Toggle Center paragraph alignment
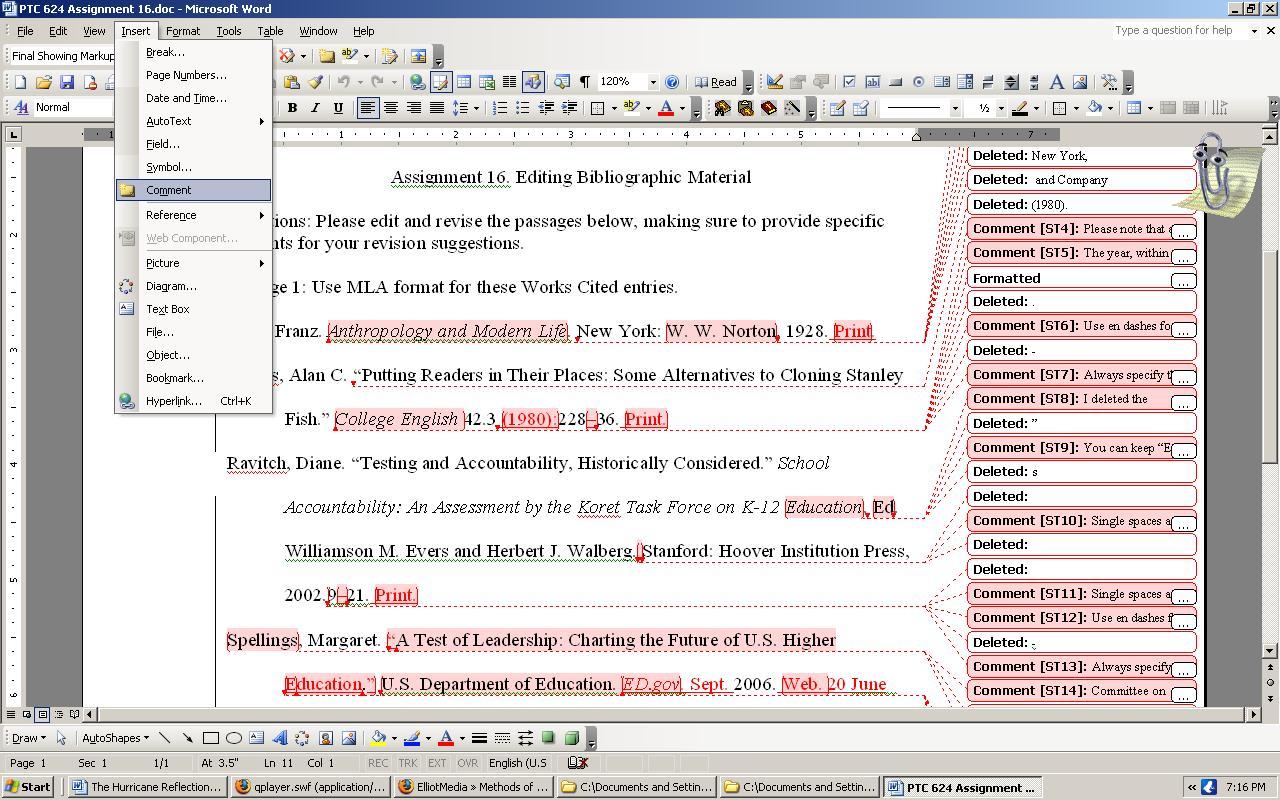Viewport: 1280px width, 800px height. (391, 108)
